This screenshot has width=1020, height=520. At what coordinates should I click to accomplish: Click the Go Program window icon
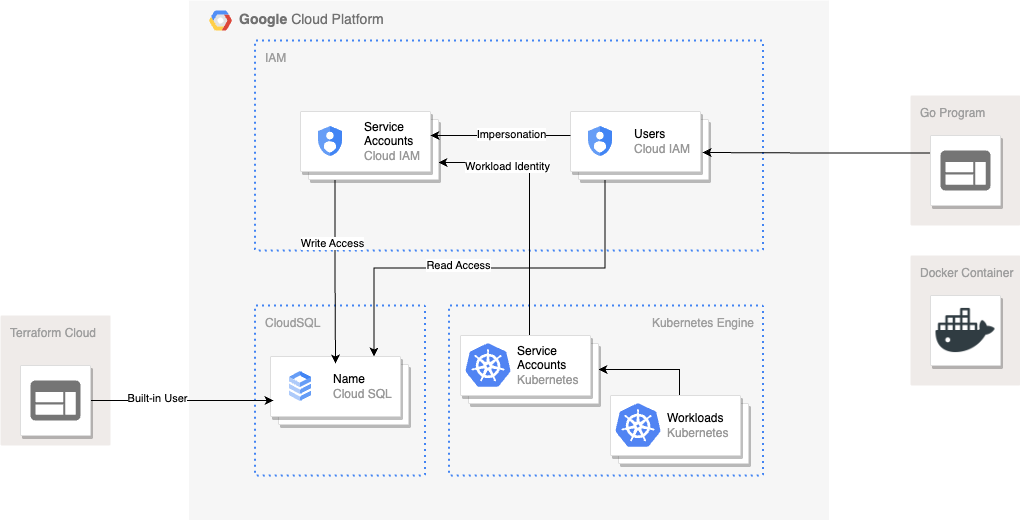coord(965,171)
